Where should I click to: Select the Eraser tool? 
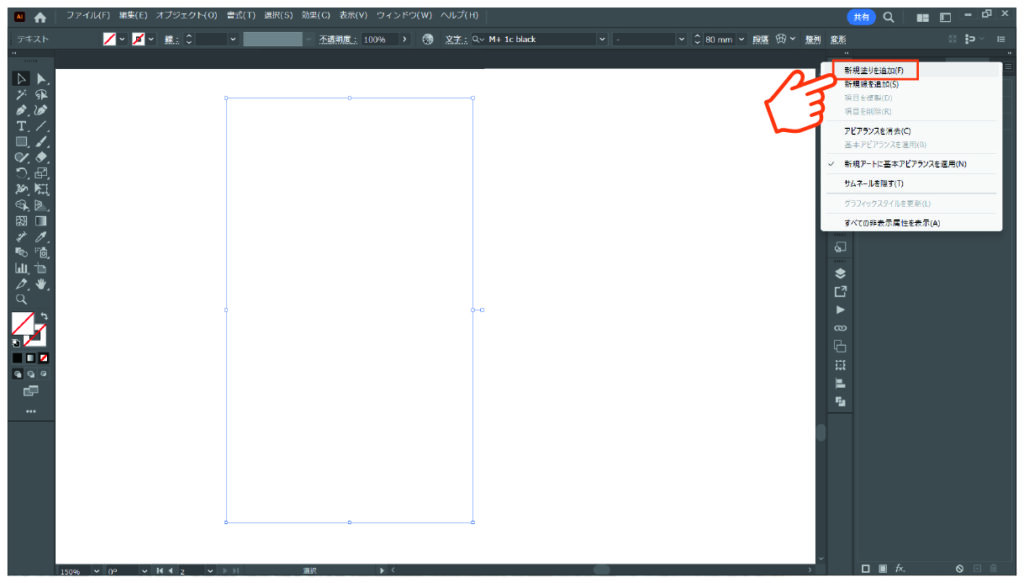pyautogui.click(x=41, y=157)
